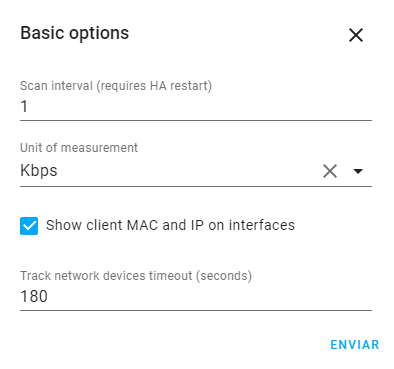
Task: Submit options with the ENVIAR button
Action: coord(355,345)
